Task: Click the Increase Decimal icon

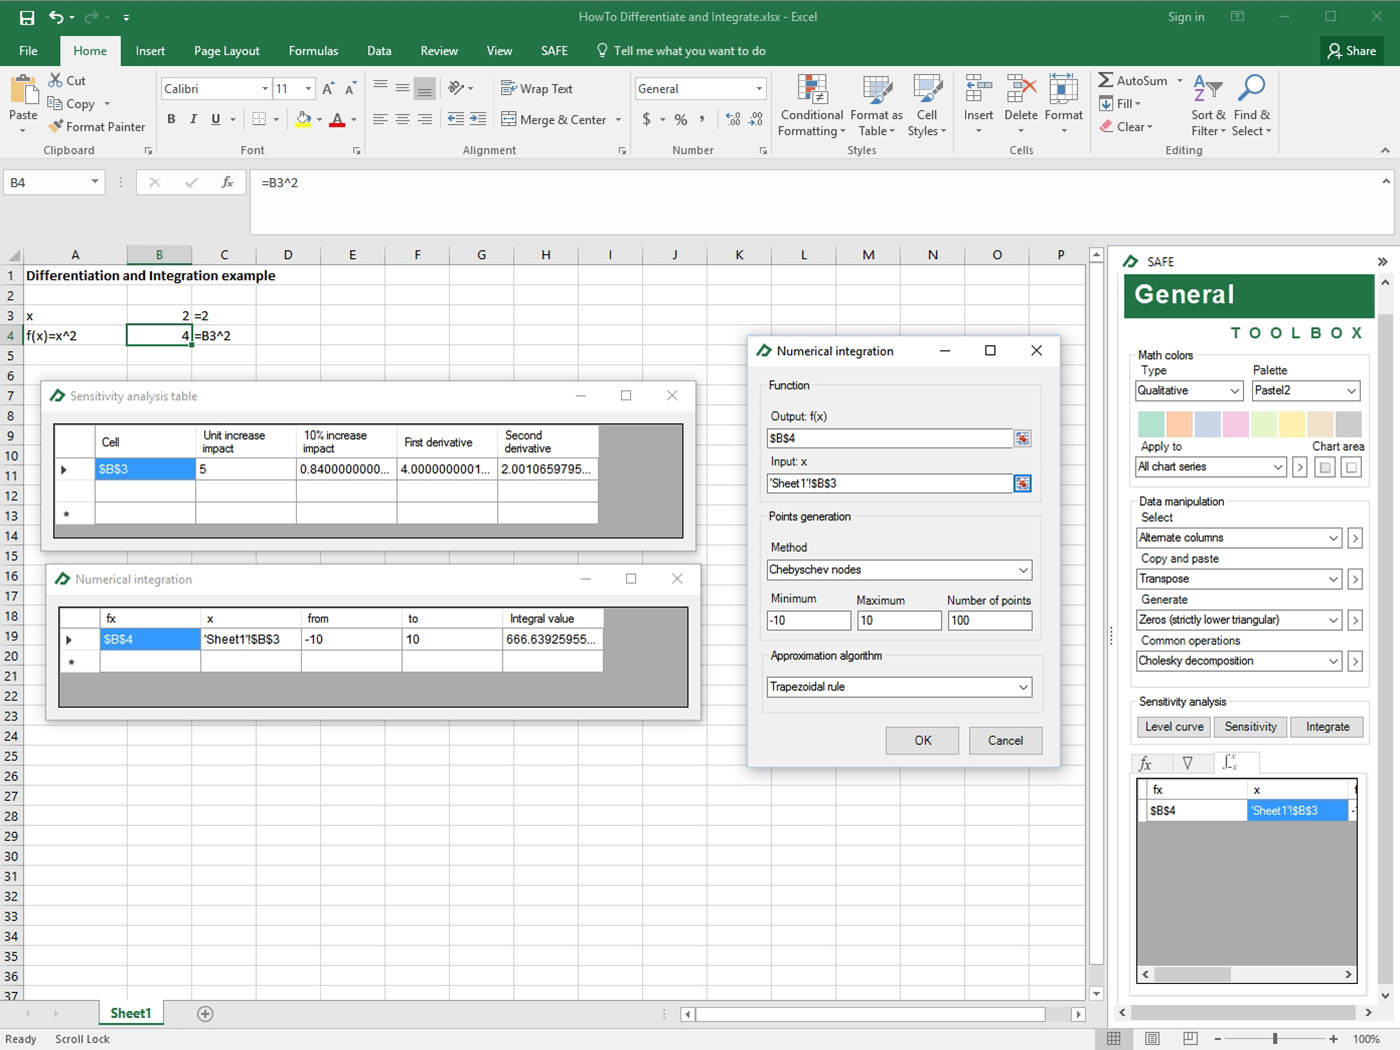Action: click(x=734, y=119)
